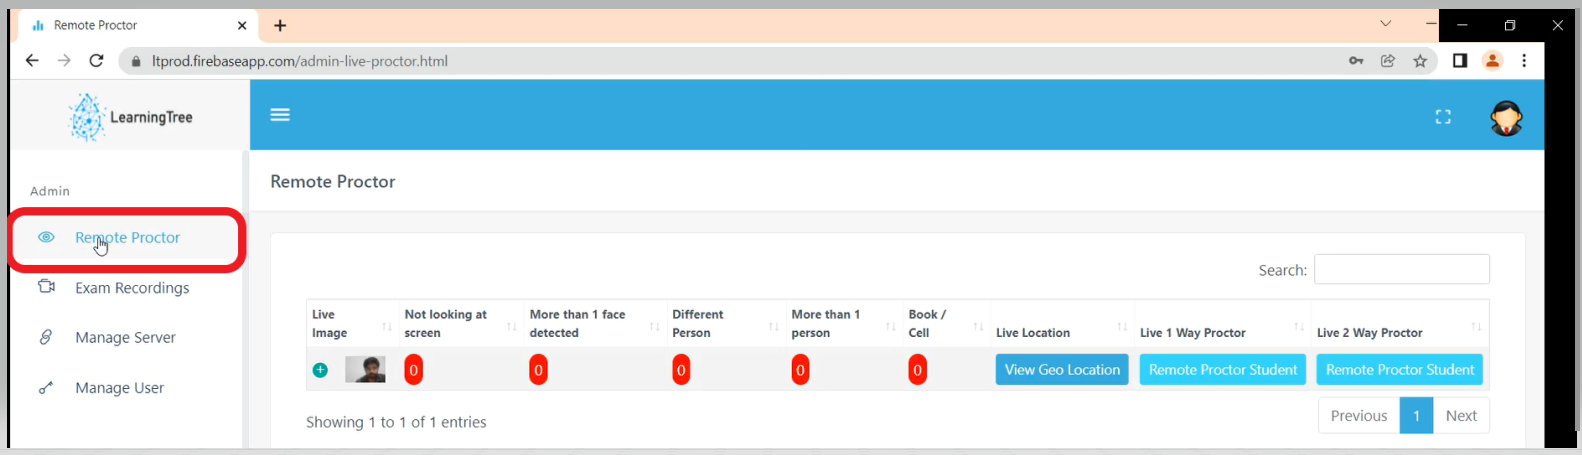The width and height of the screenshot is (1582, 455).
Task: Open Exam Recordings in sidebar
Action: (x=132, y=288)
